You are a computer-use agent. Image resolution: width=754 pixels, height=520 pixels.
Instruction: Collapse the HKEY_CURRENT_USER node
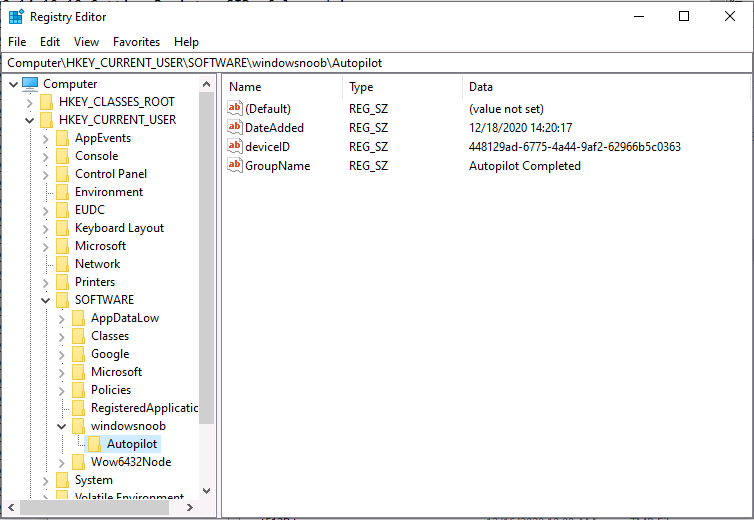click(x=29, y=120)
